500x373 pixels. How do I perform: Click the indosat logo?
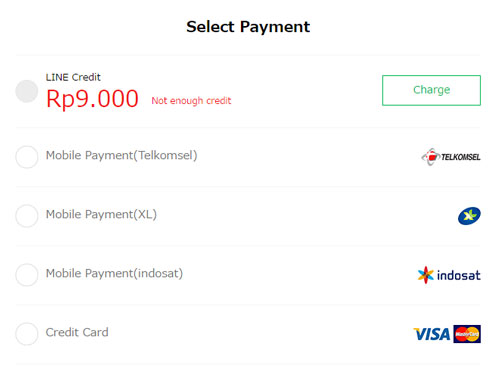tap(449, 275)
